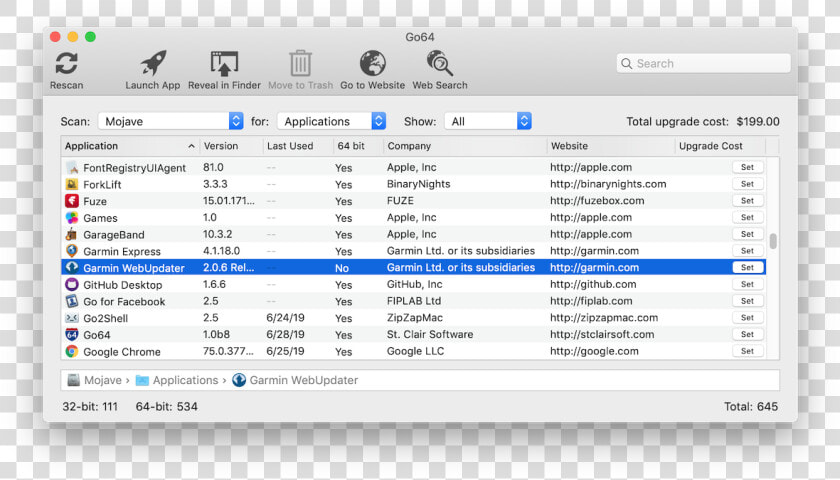This screenshot has width=840, height=480.
Task: Click the Games app icon
Action: click(72, 218)
